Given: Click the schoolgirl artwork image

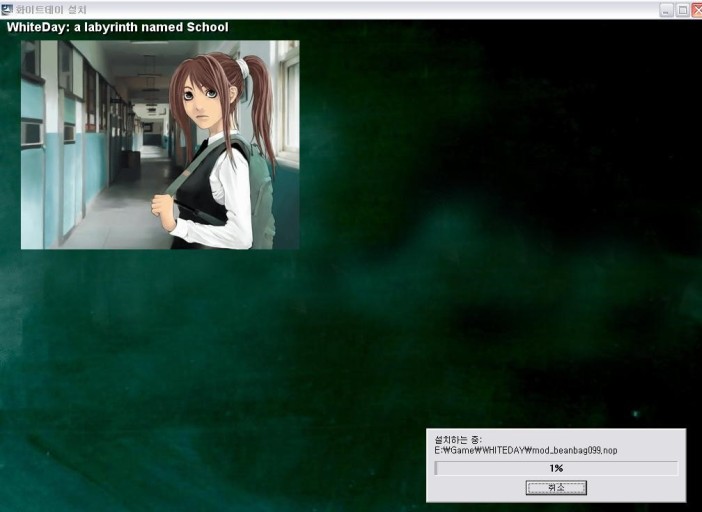Looking at the screenshot, I should click(160, 145).
